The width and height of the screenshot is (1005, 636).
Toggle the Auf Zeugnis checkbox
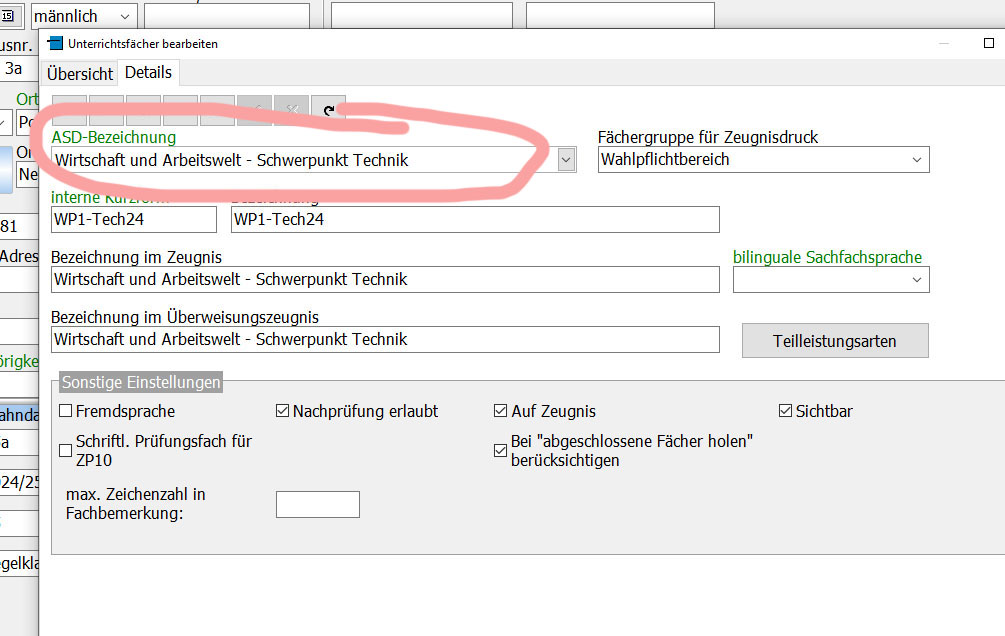tap(501, 411)
